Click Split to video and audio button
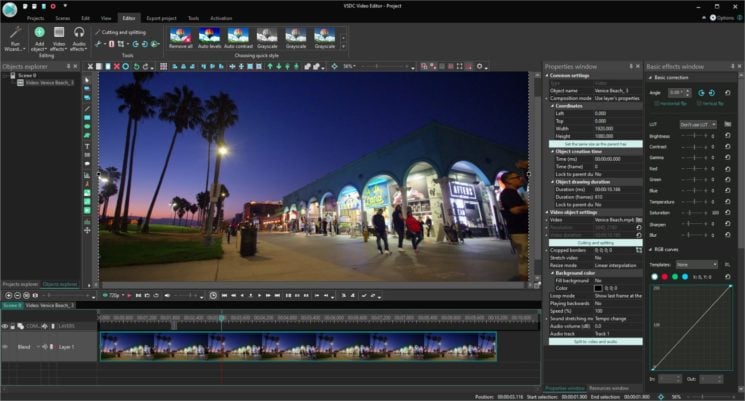The width and height of the screenshot is (745, 401). (x=596, y=341)
